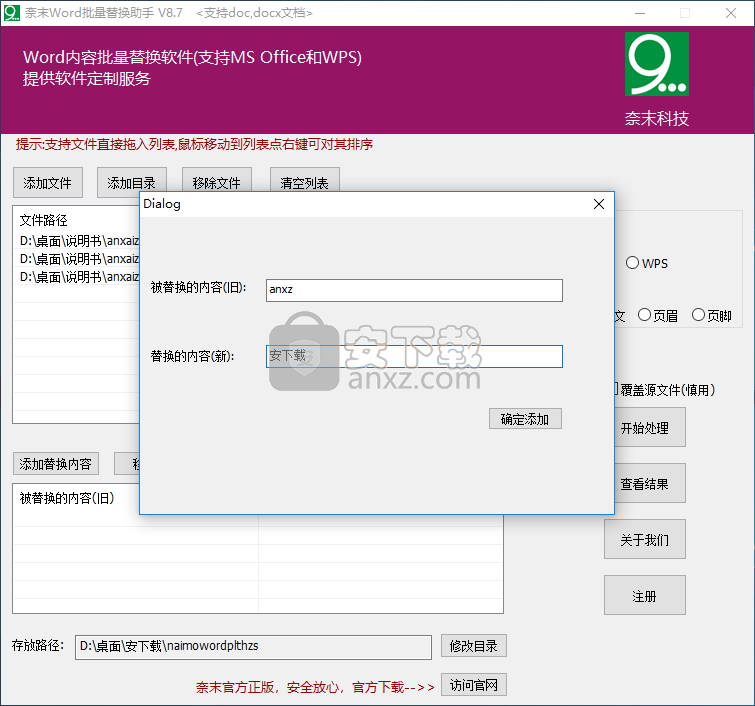Choose the 页眉 radio option
Screen dimensions: 755x706
tap(645, 315)
